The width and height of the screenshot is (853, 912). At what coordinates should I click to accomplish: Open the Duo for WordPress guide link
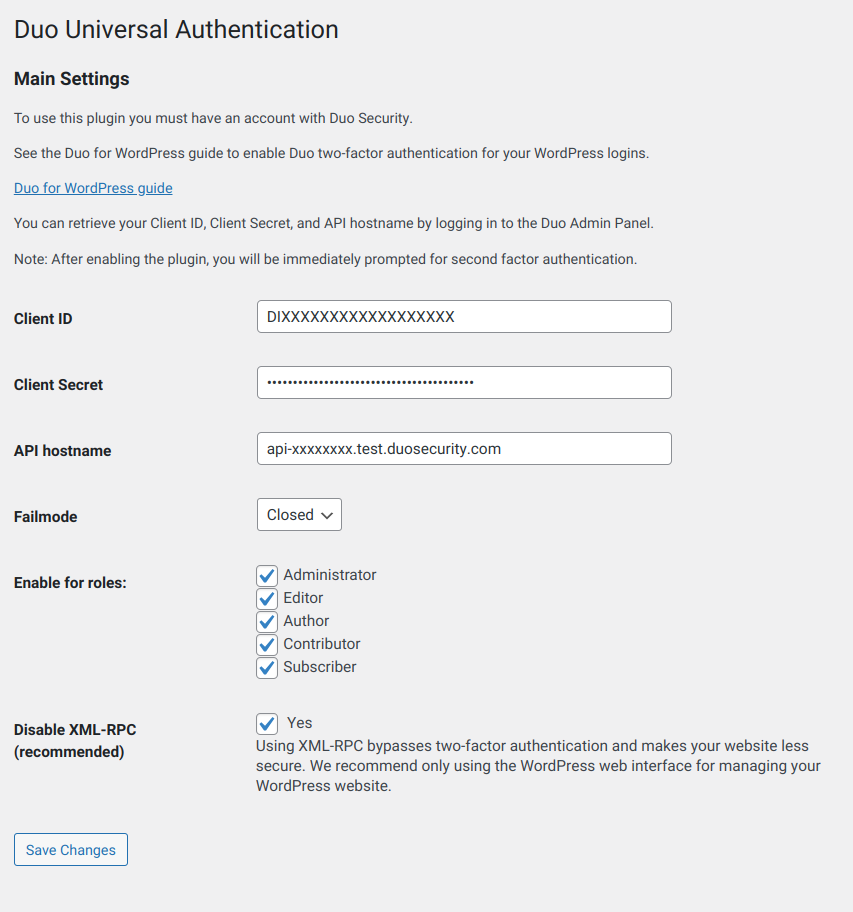[x=93, y=187]
